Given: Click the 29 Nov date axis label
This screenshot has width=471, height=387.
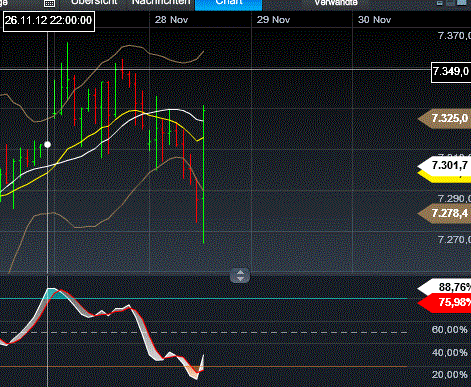Looking at the screenshot, I should coord(273,20).
